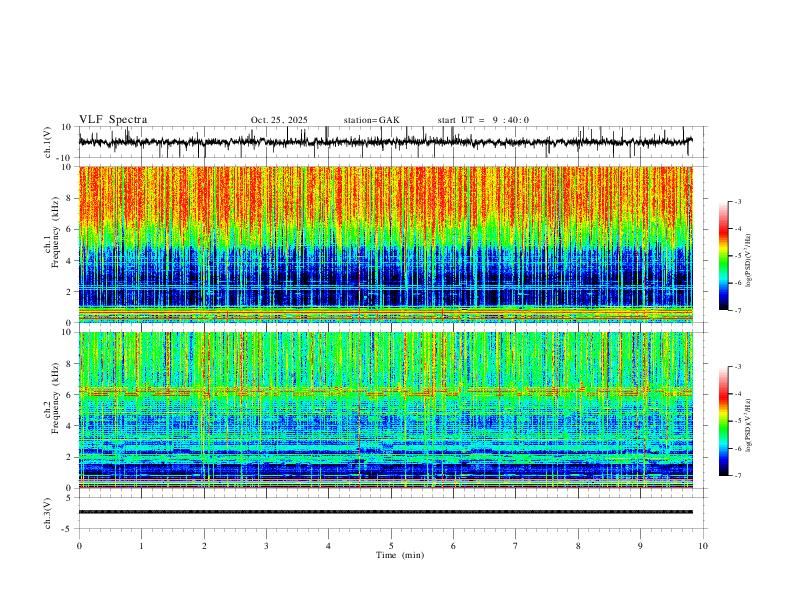Click the "-3" label on ch.2 color bar
This screenshot has width=792, height=612.
click(x=737, y=367)
